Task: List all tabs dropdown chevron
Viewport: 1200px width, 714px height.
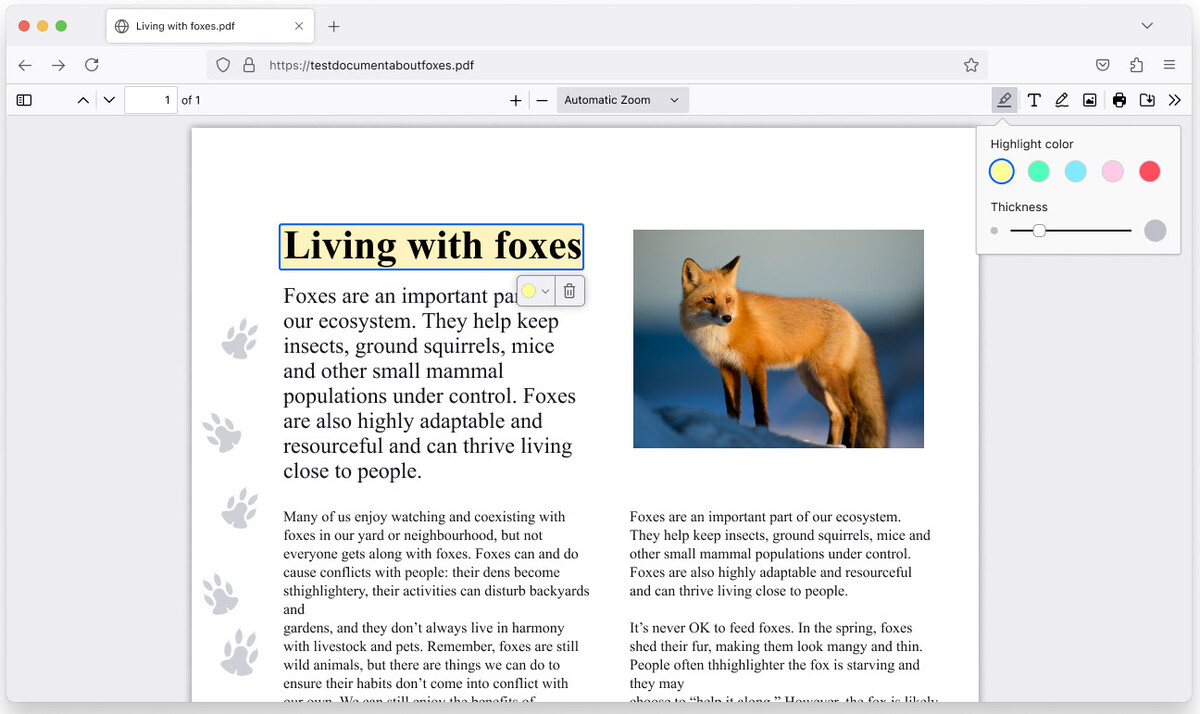Action: click(x=1147, y=26)
